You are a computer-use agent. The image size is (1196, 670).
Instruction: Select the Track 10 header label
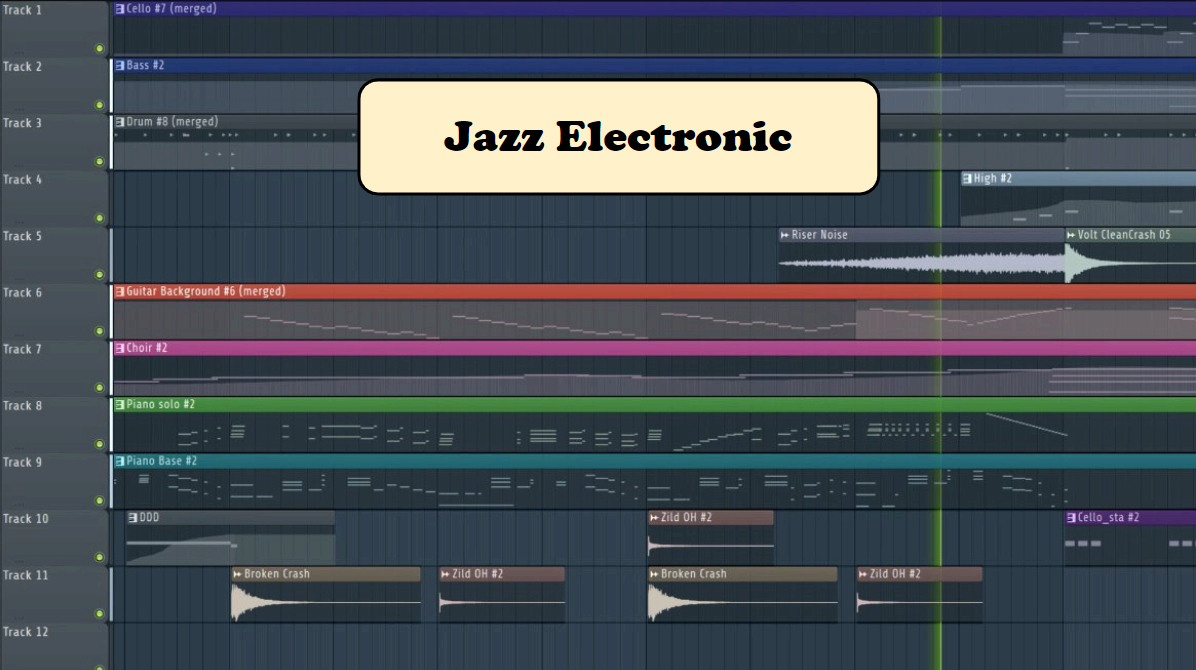point(25,518)
